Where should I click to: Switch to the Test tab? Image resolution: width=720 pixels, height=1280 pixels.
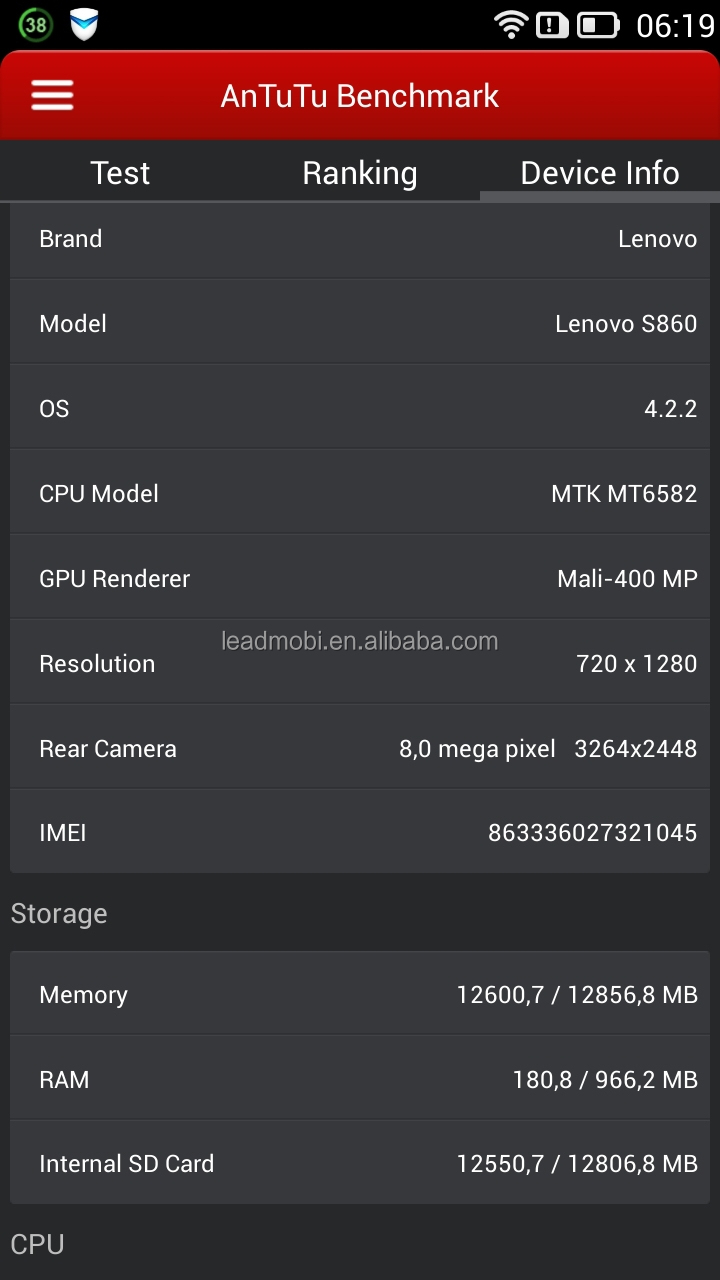(120, 172)
